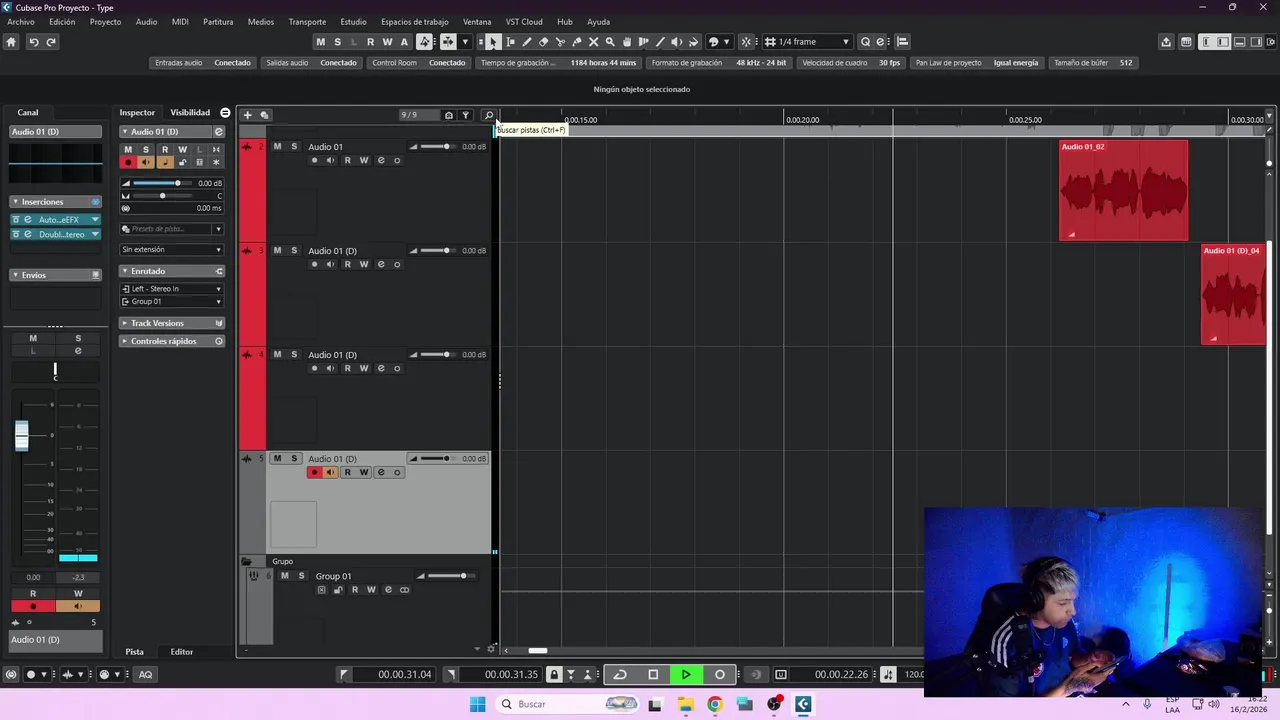The width and height of the screenshot is (1280, 720).
Task: Click Play in transport bar
Action: click(686, 674)
